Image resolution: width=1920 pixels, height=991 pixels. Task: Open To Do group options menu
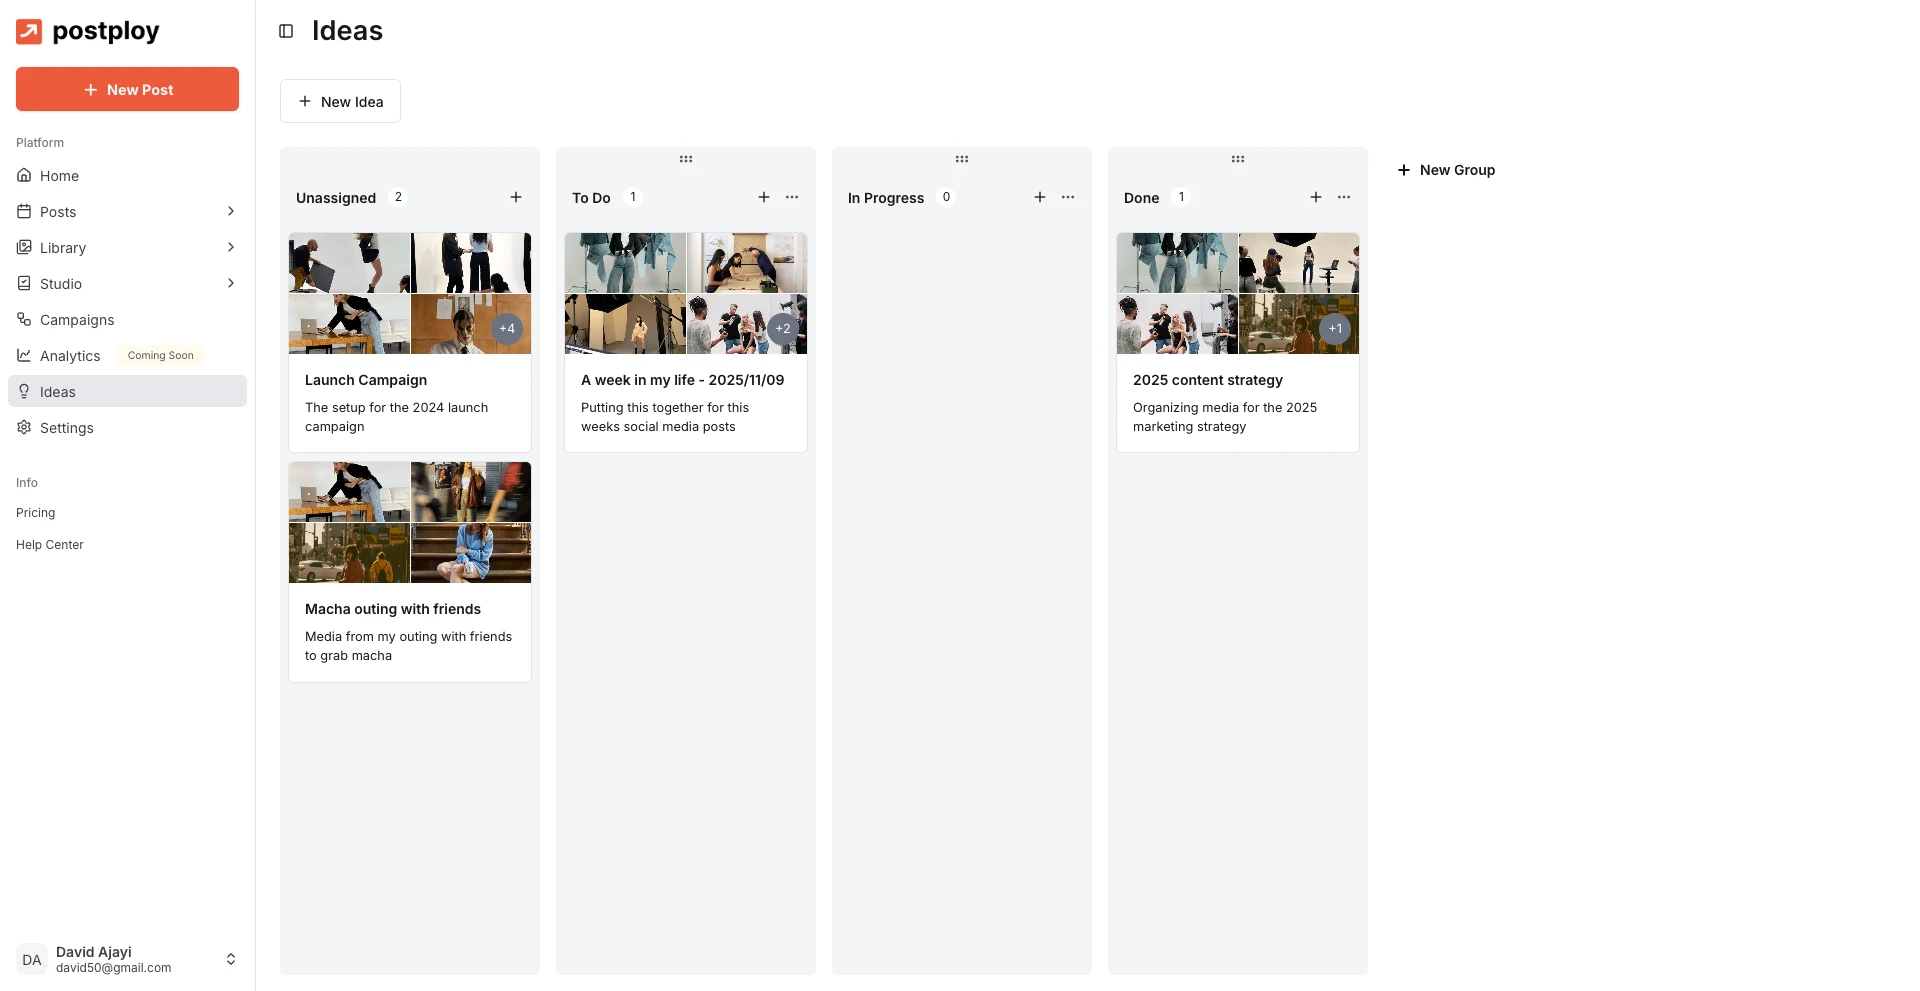(x=792, y=197)
